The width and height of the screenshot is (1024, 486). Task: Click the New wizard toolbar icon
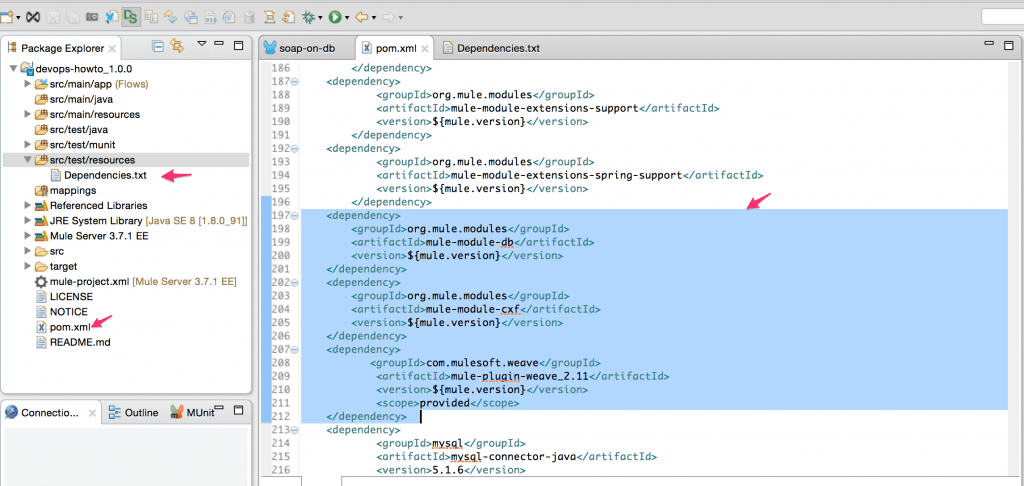8,17
